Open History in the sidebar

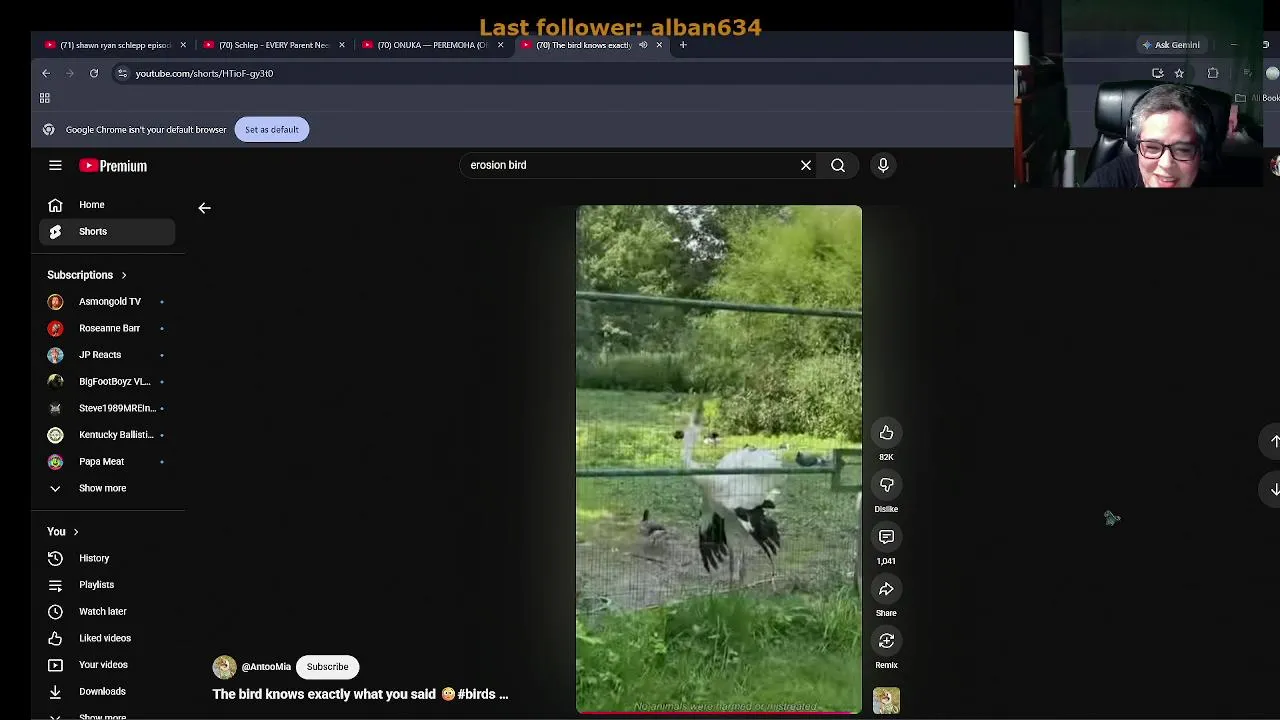(108, 558)
